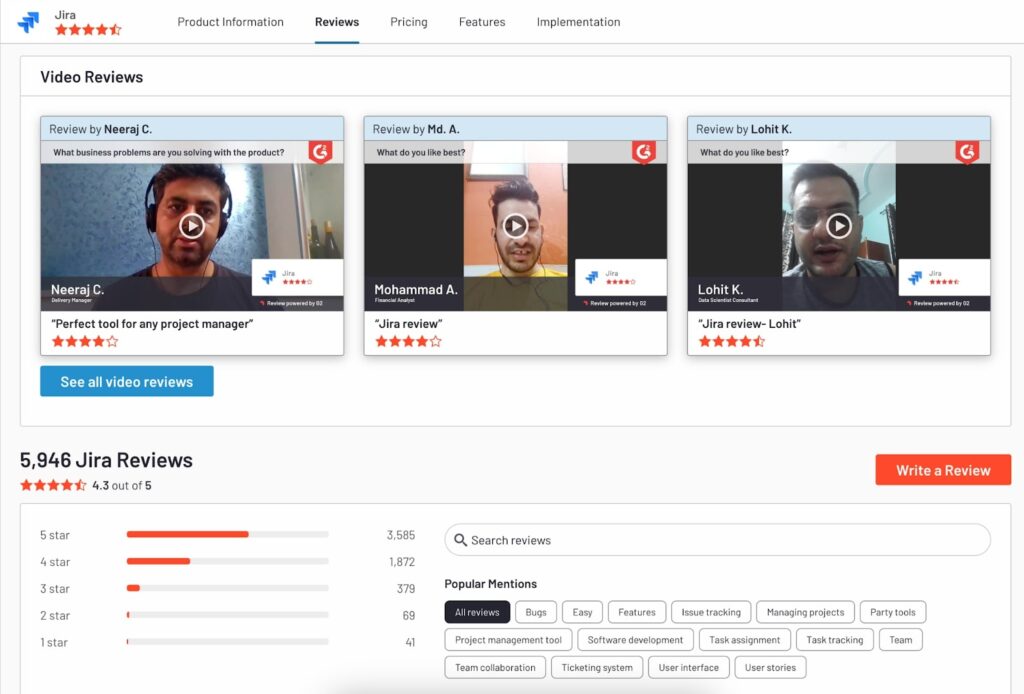Select Task tracking chip
This screenshot has height=694, width=1024.
click(x=835, y=640)
